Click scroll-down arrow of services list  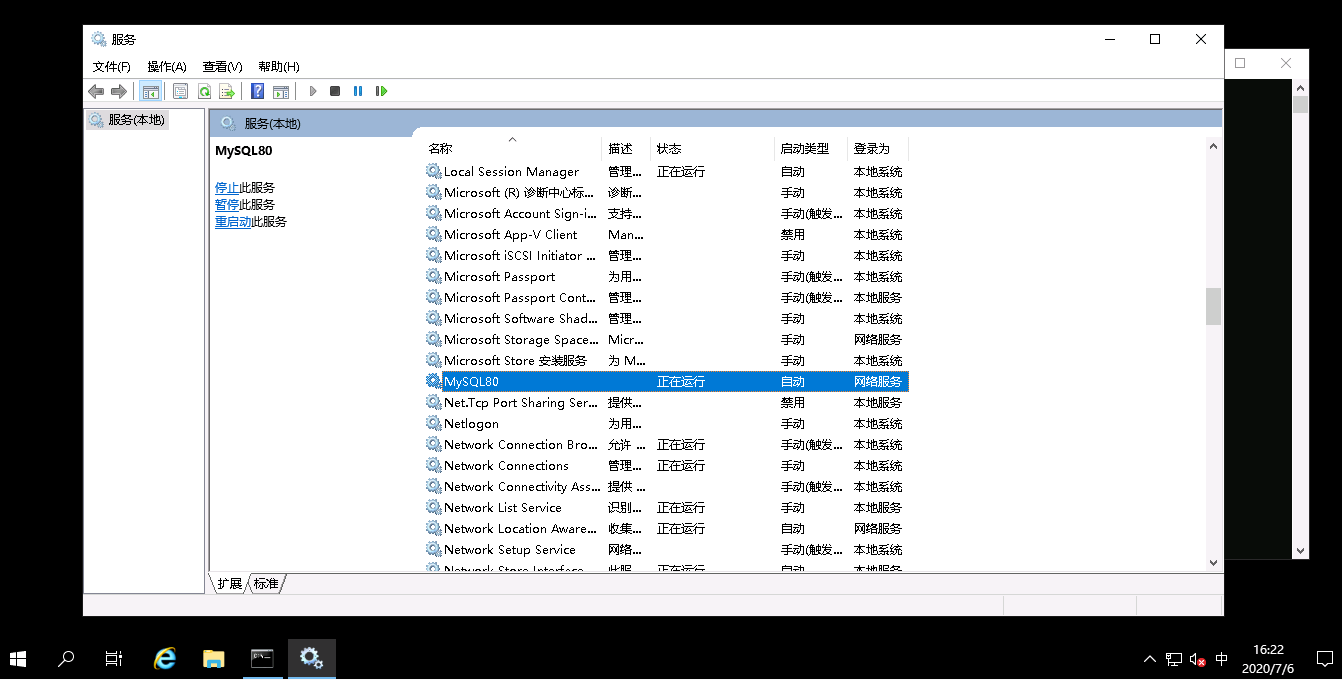pos(1213,563)
